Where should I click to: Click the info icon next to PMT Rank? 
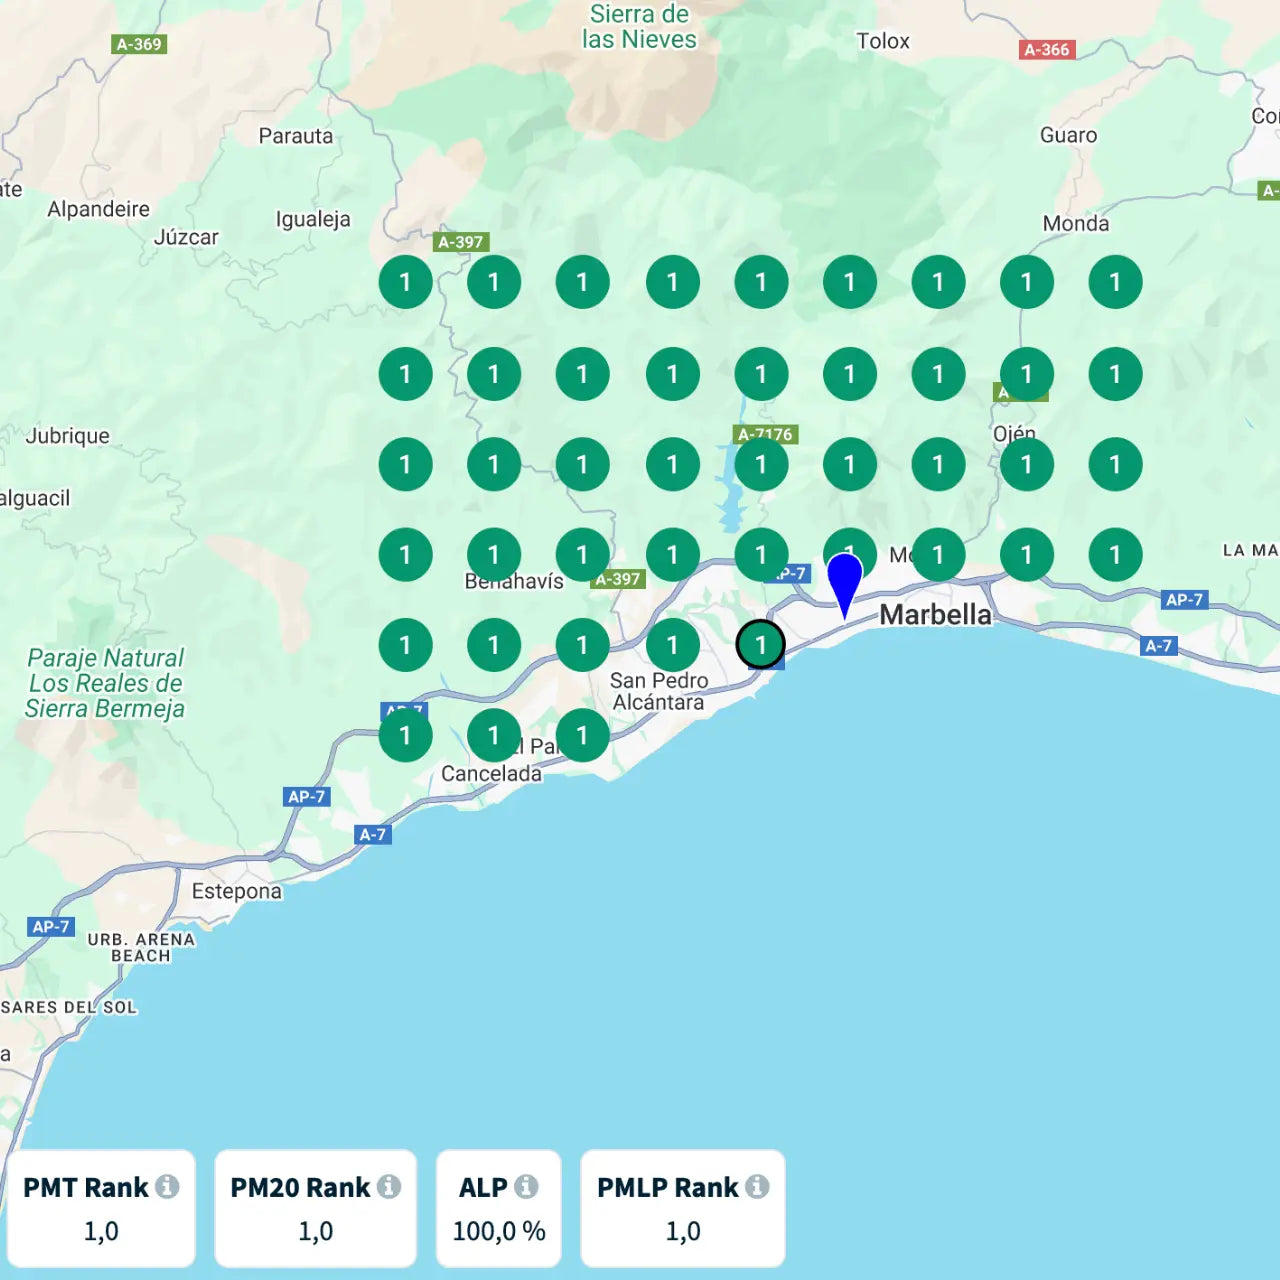[167, 1186]
